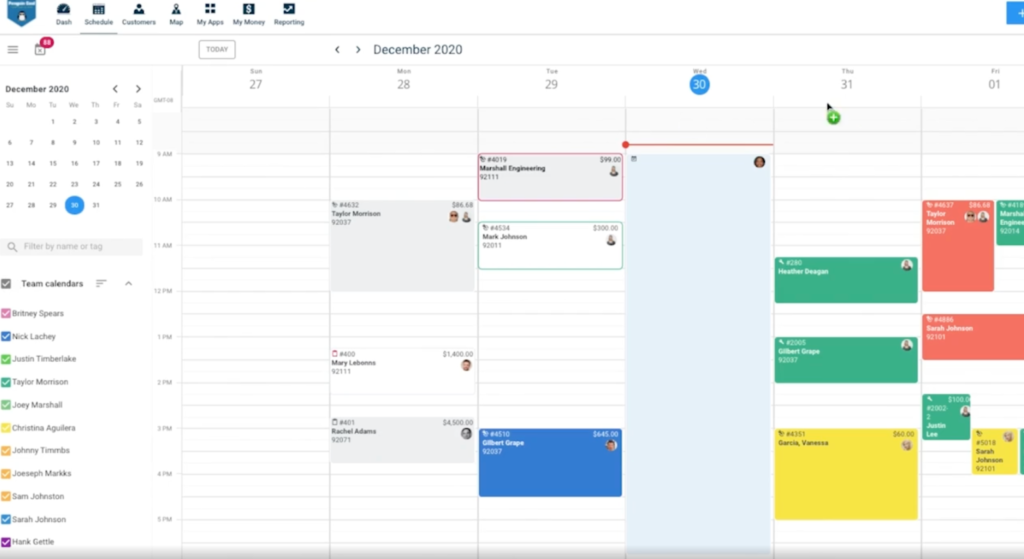Toggle Britney Spears calendar checkbox
The width and height of the screenshot is (1024, 559).
coord(6,313)
